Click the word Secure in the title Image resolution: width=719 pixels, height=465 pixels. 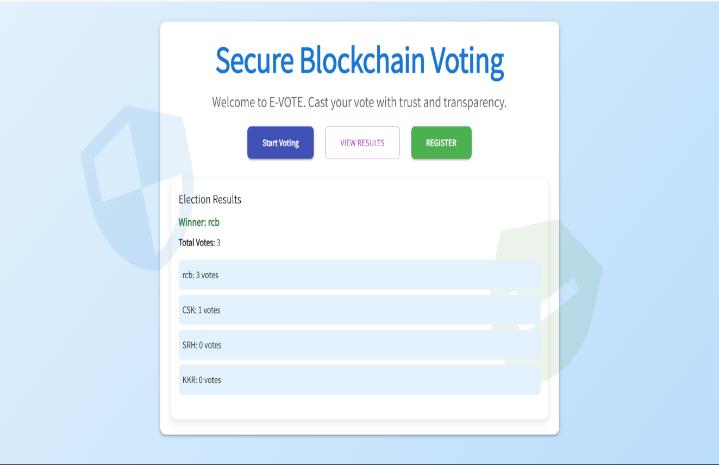pyautogui.click(x=250, y=62)
